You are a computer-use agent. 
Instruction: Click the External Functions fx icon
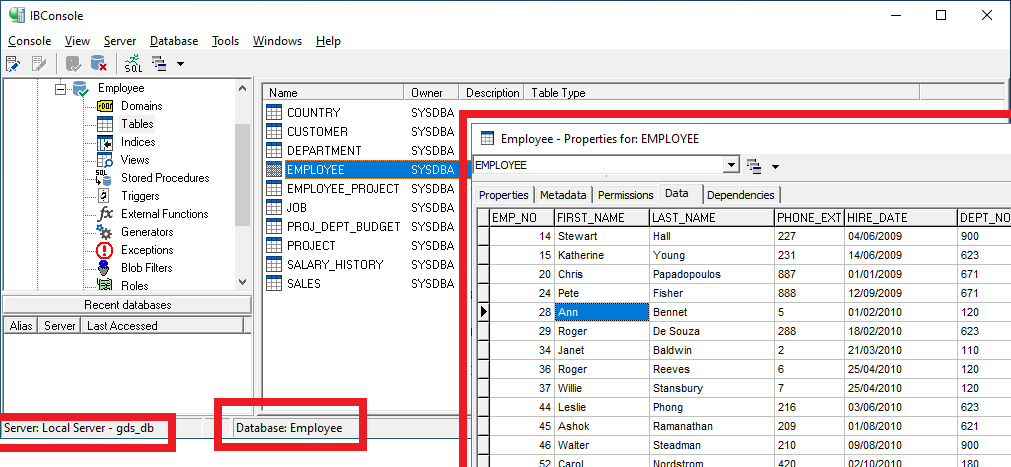pyautogui.click(x=104, y=214)
